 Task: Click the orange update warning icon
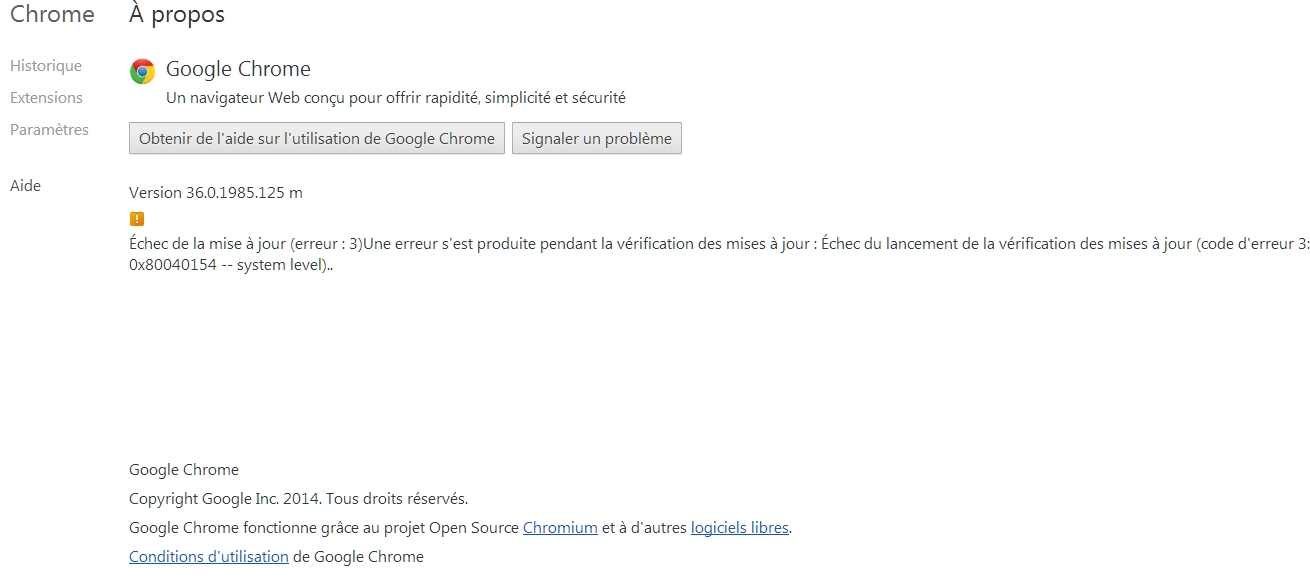click(x=137, y=219)
